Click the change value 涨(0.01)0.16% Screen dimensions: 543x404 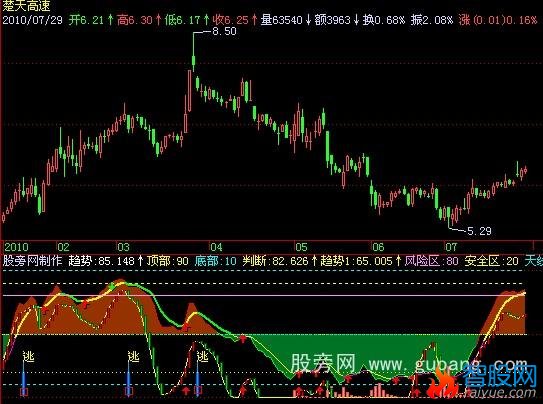498,20
